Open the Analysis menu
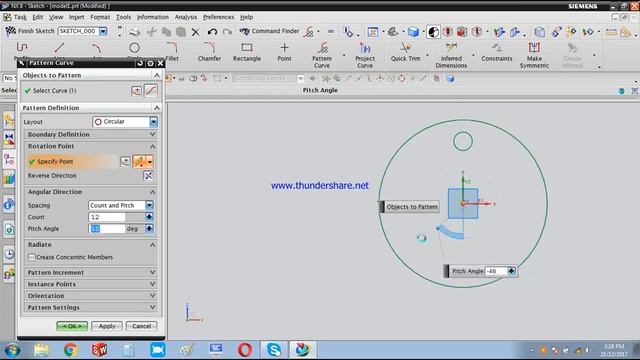 tap(186, 17)
